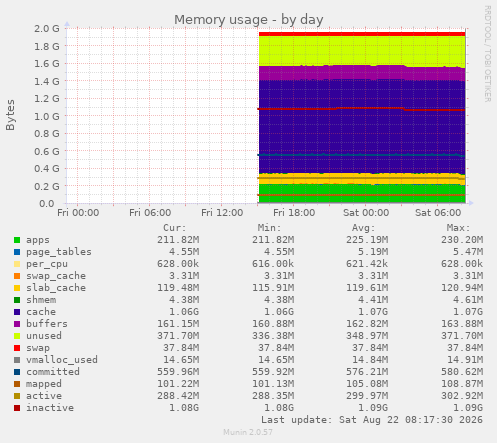Viewport: 497px width, 443px height.
Task: Click the shmem dark green legend swatch
Action: 17,300
